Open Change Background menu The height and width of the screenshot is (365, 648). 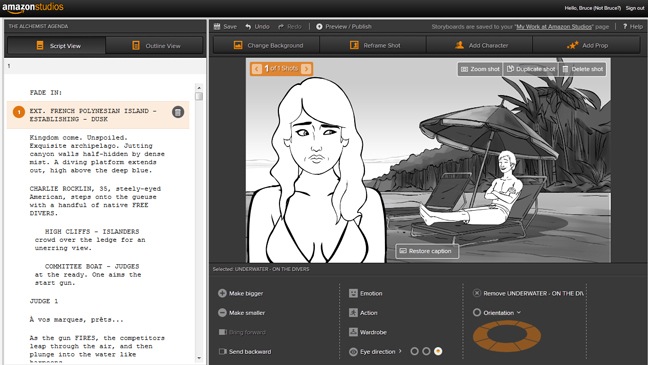[266, 45]
